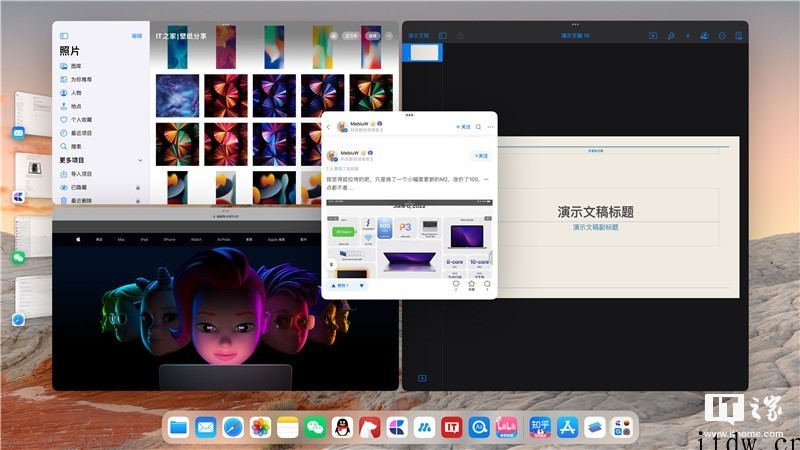Screen dimensions: 800x450
Task: Open the Craft app in the dock
Action: 397,428
